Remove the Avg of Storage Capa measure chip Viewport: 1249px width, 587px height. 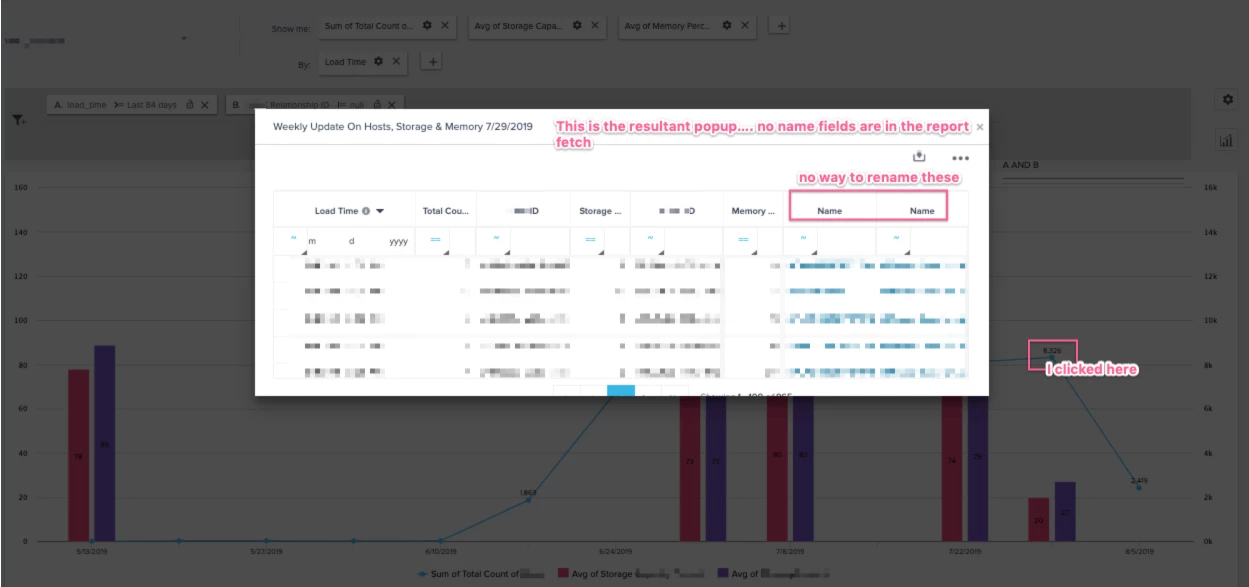[595, 25]
